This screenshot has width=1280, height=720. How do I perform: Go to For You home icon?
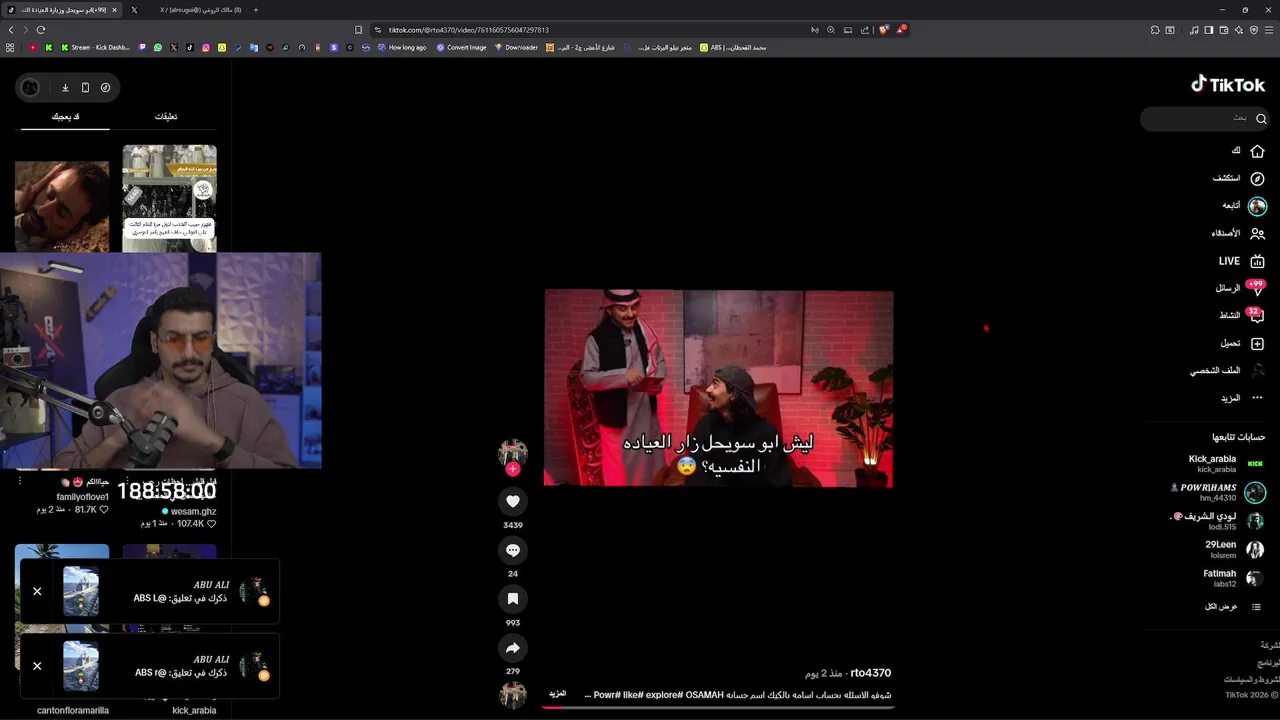[x=1257, y=151]
